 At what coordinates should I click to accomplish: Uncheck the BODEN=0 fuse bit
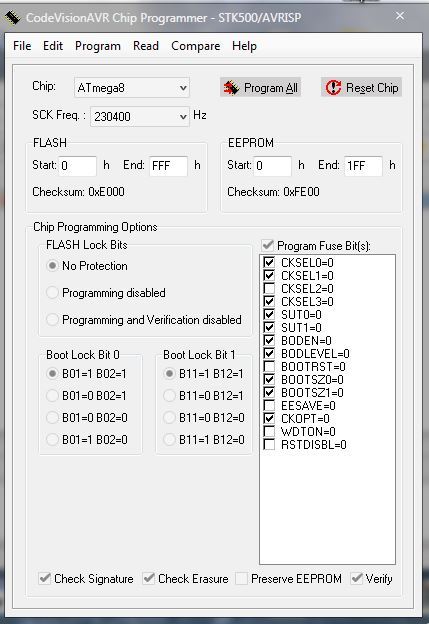[x=269, y=340]
